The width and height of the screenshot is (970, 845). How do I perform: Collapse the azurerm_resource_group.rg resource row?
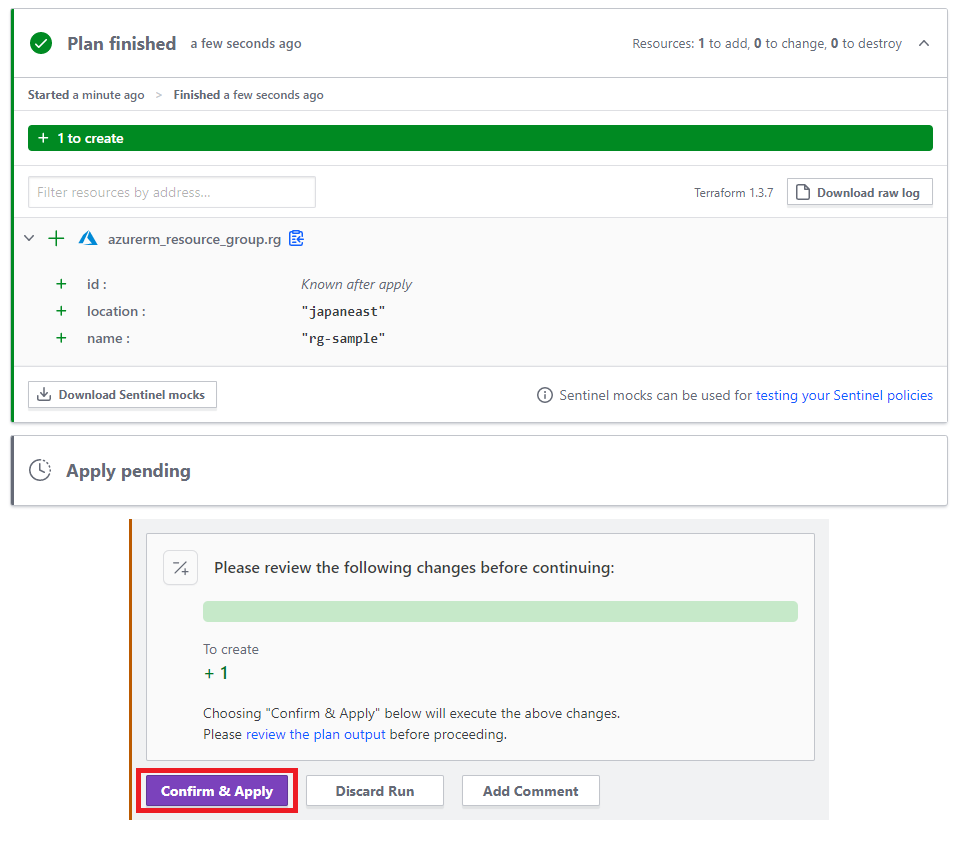29,238
